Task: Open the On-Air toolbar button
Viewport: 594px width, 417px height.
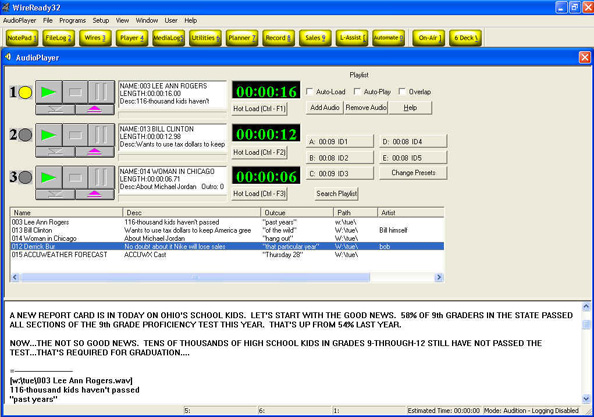Action: [428, 38]
